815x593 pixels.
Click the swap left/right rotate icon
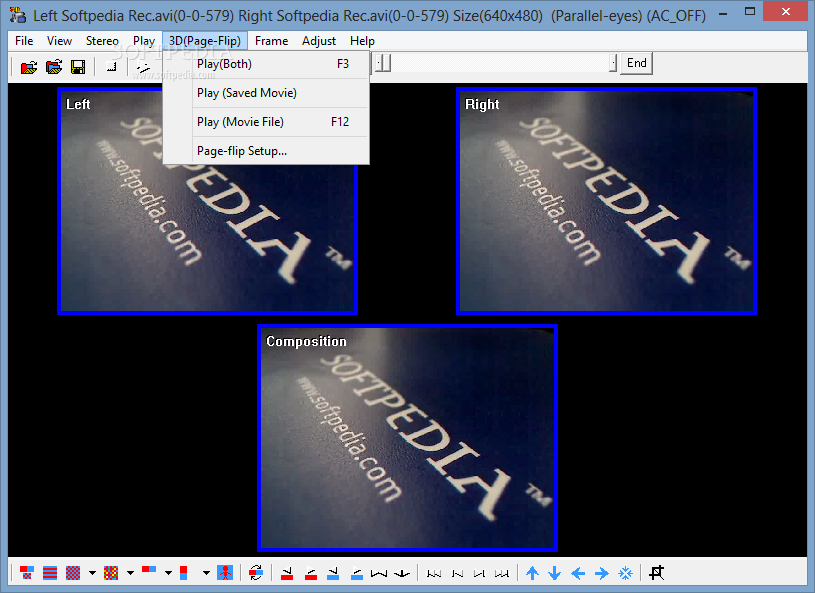tap(256, 573)
